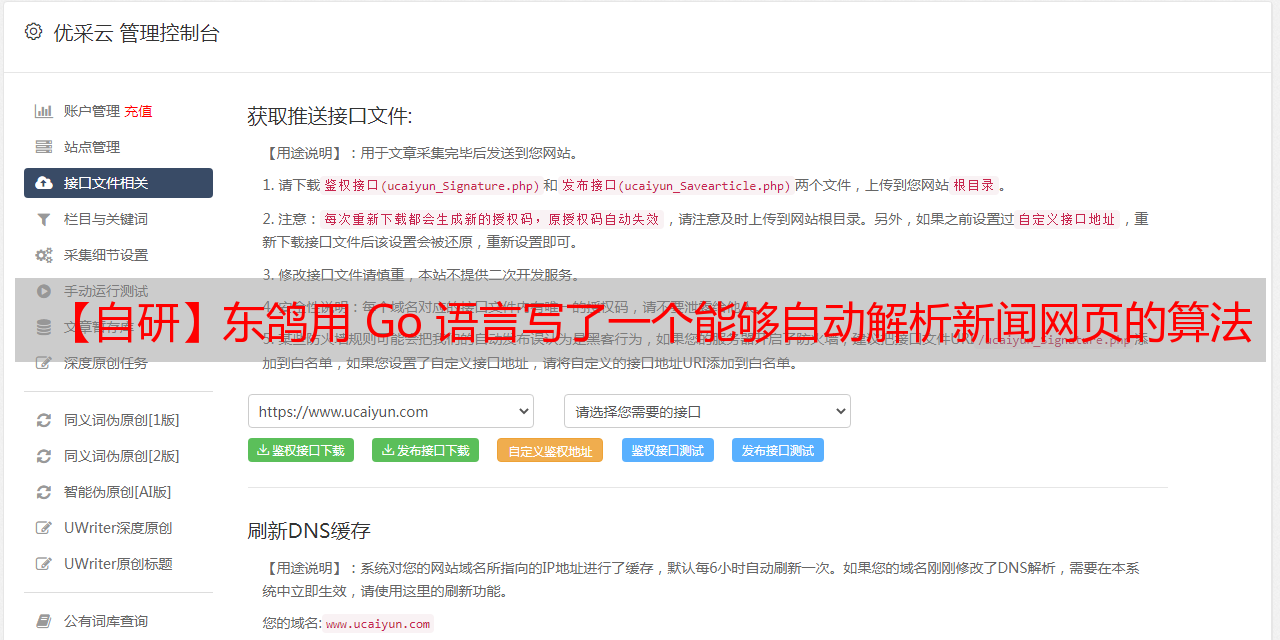The width and height of the screenshot is (1280, 640).
Task: Click the blue 发布接口测试 button
Action: pyautogui.click(x=778, y=450)
